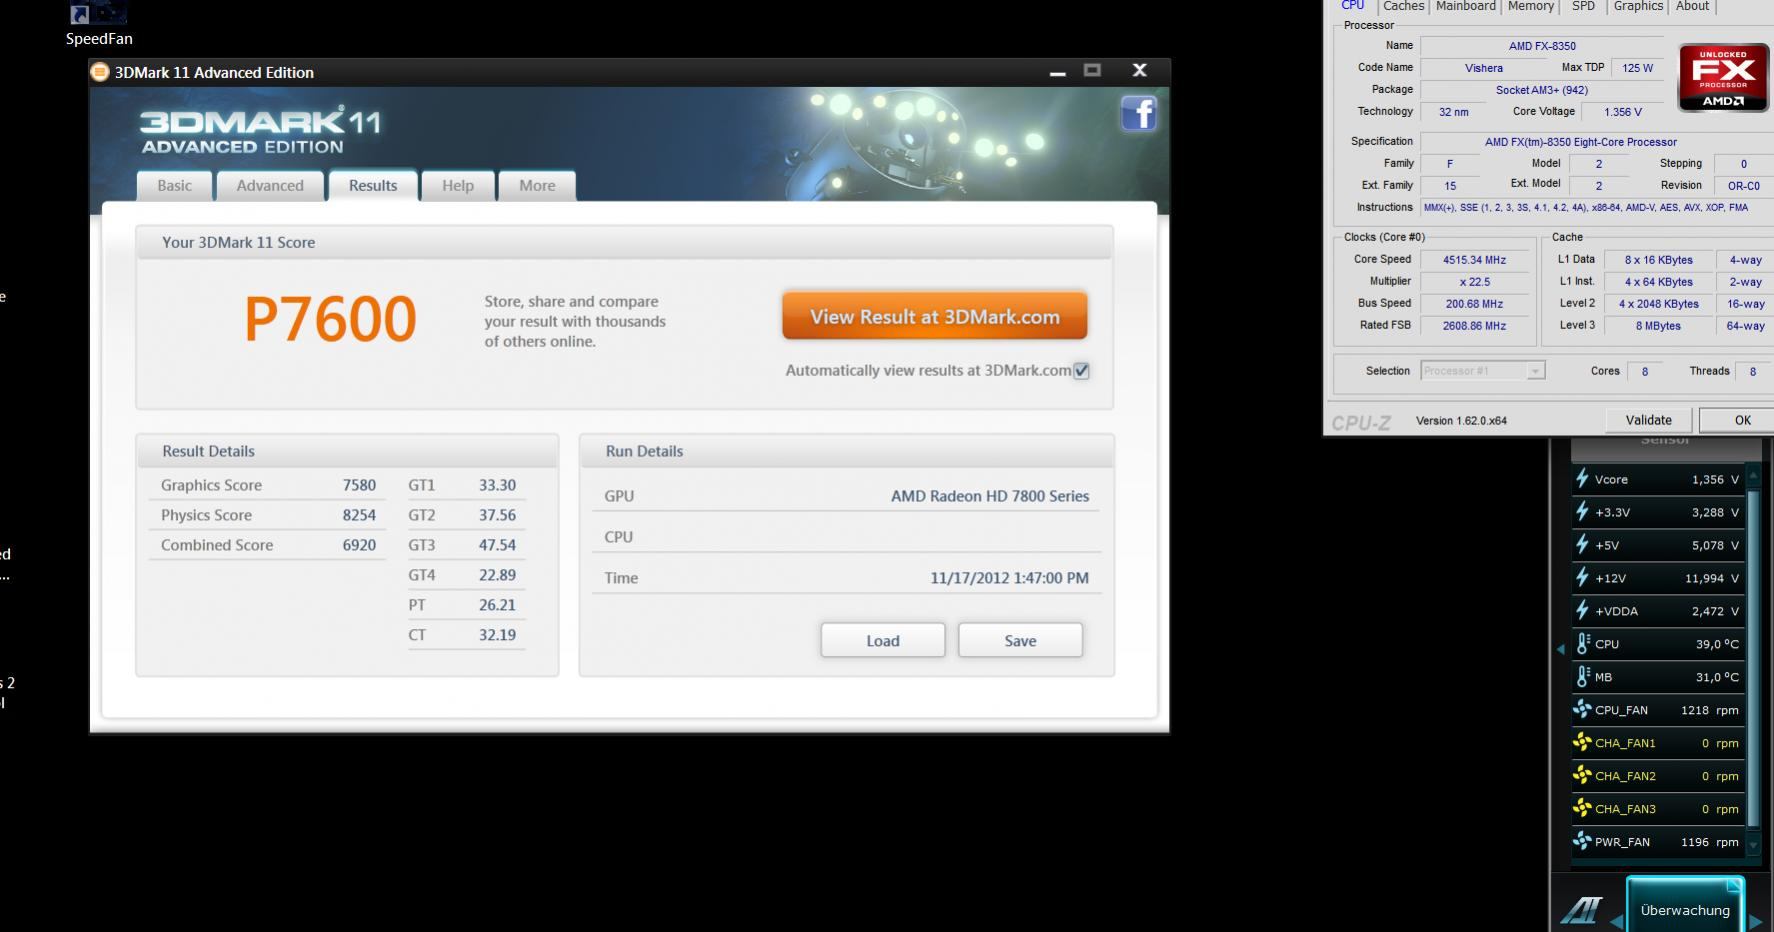1774x932 pixels.
Task: Click the 3DMark 11 title bar app icon
Action: tap(100, 72)
